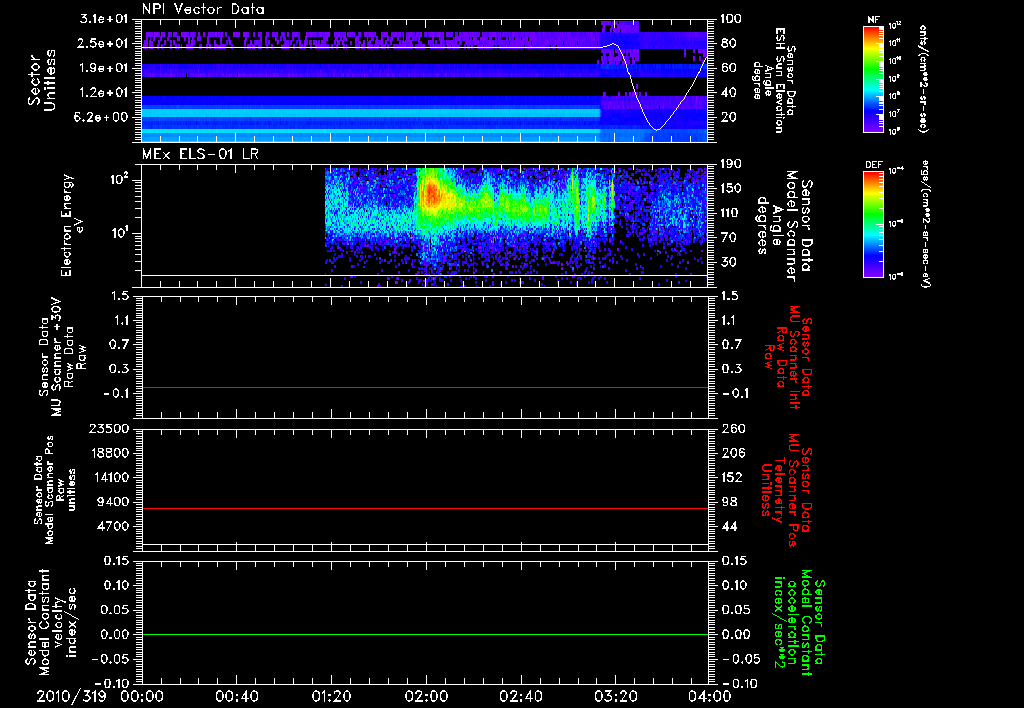Click the '18800' scanner position tick label
The width and height of the screenshot is (1024, 708).
pos(108,453)
